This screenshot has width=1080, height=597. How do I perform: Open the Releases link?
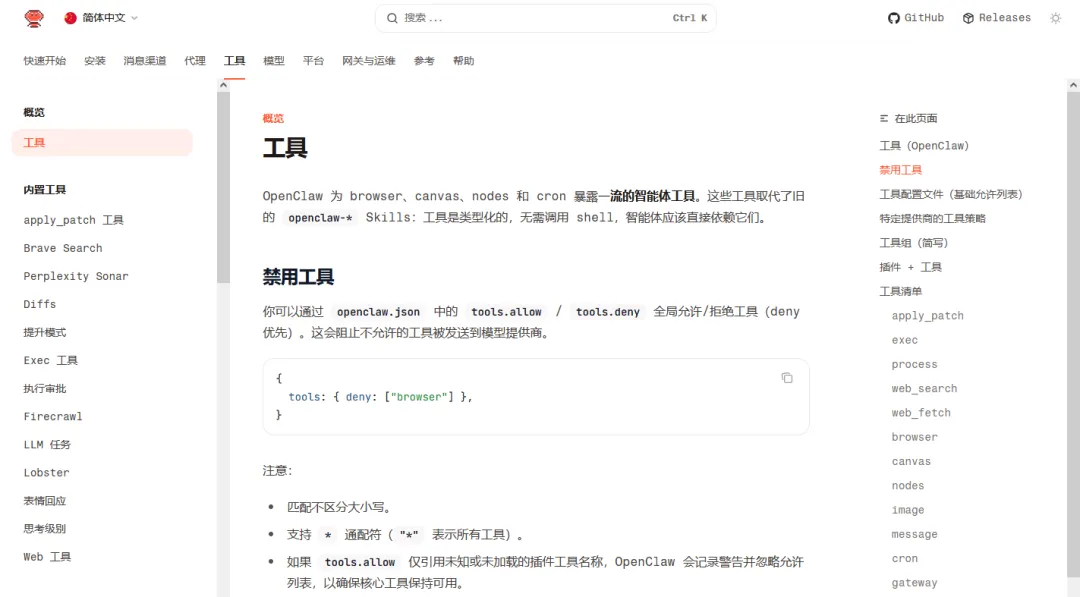click(x=997, y=18)
